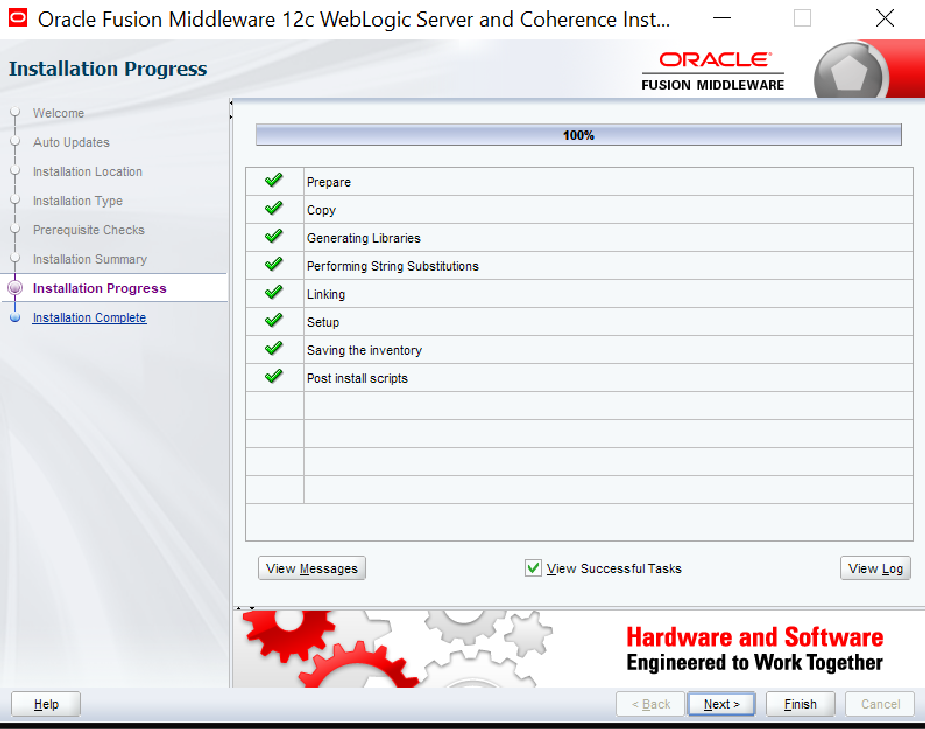Open View Messages

[x=312, y=568]
